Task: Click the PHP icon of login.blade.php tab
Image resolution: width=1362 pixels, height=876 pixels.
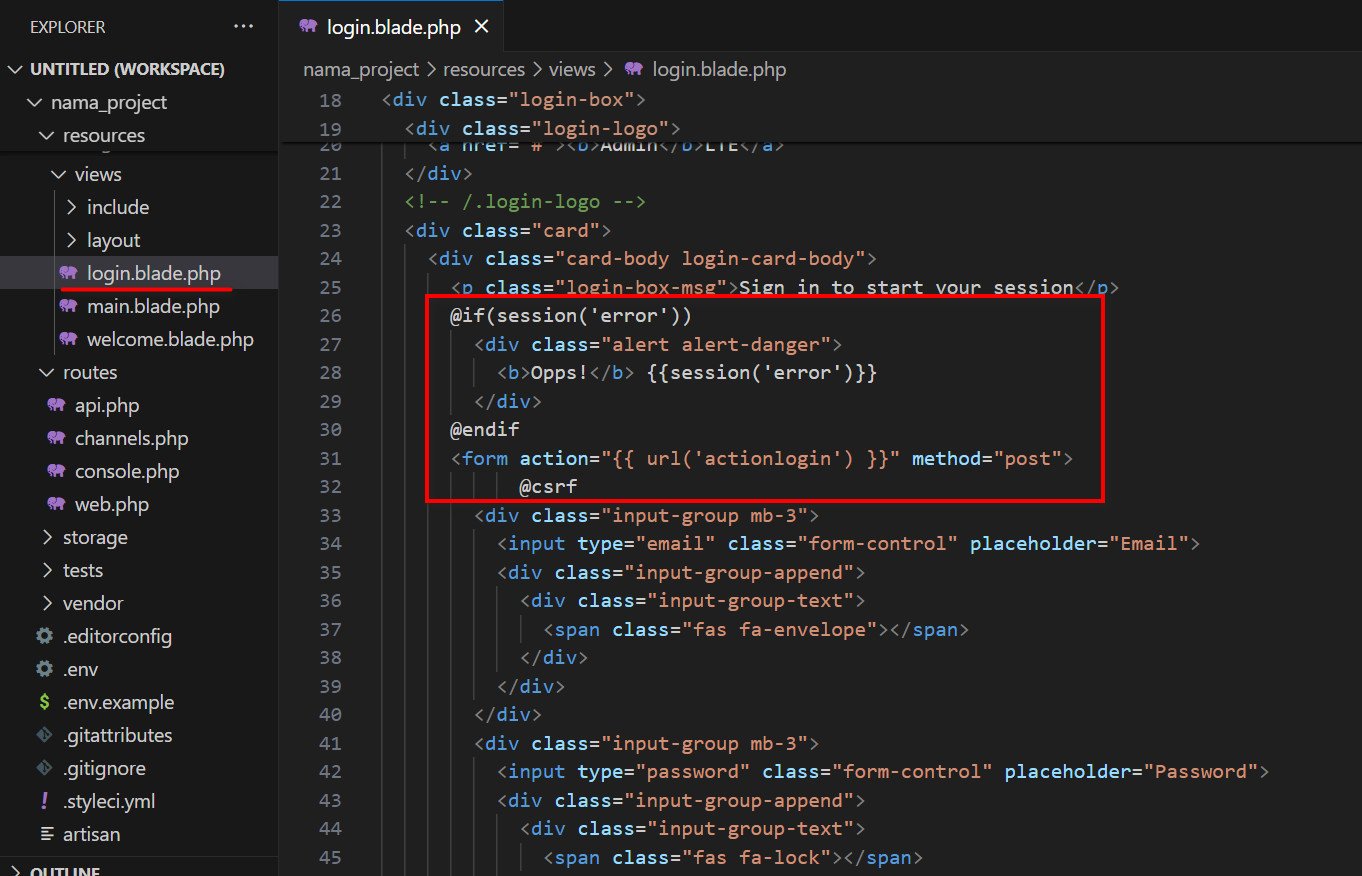Action: (308, 27)
